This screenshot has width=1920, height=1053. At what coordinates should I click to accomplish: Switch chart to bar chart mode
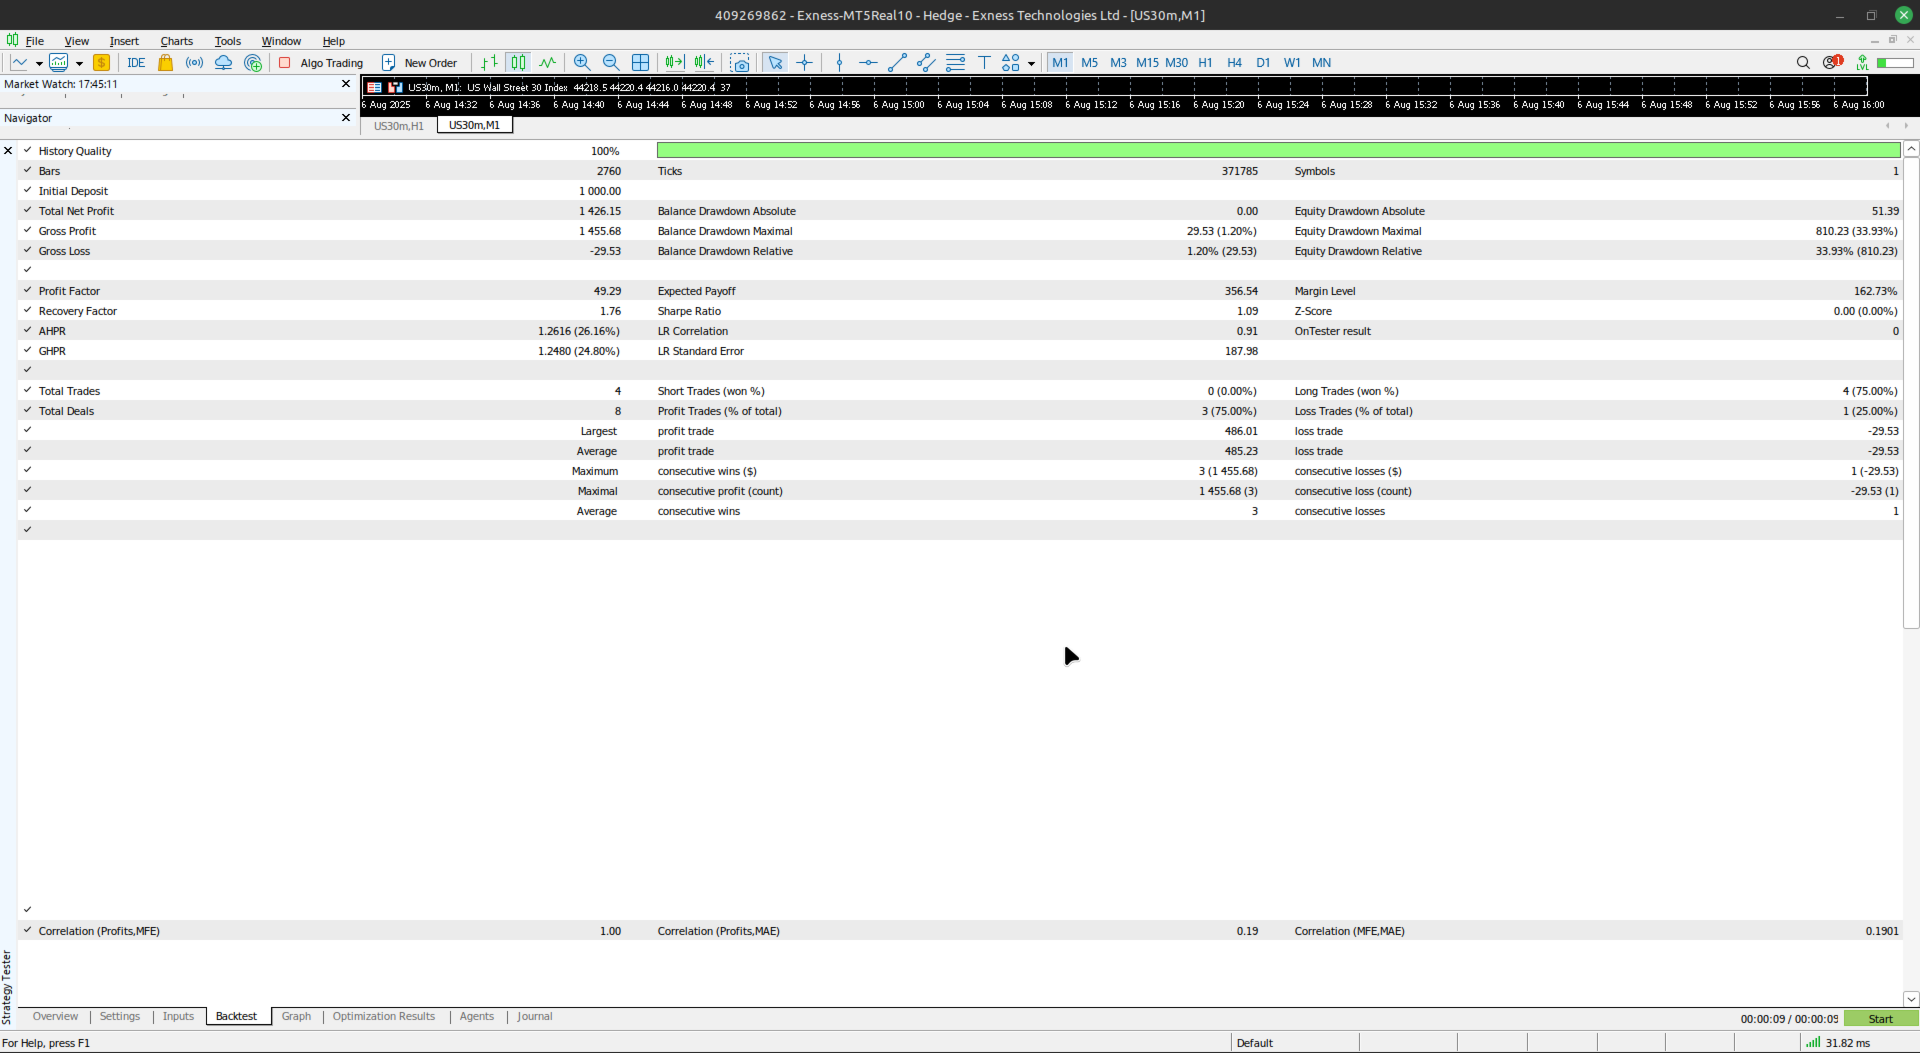point(489,62)
